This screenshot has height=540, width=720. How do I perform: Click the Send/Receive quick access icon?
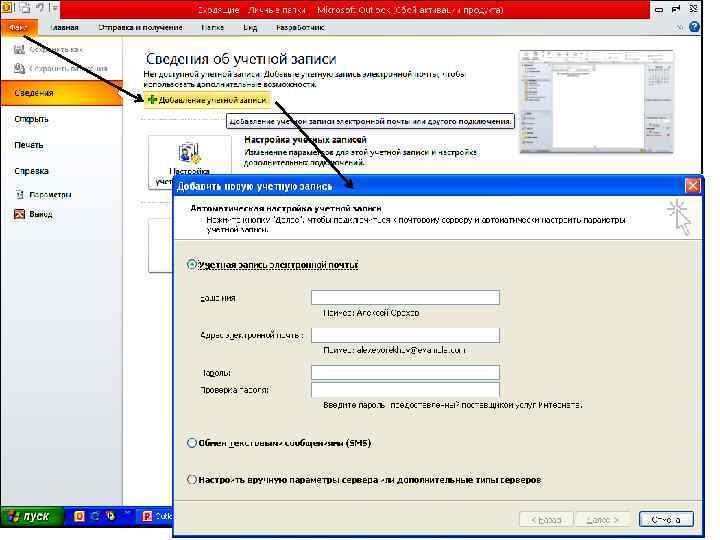point(25,8)
